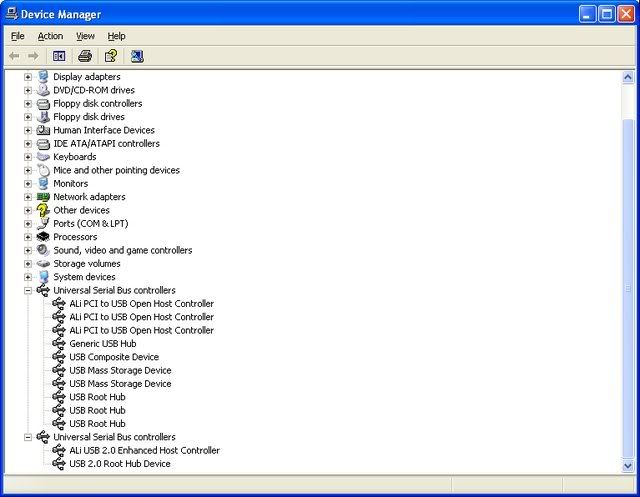Viewport: 640px width, 497px height.
Task: Select USB 2.0 Root Hub Device
Action: point(119,464)
